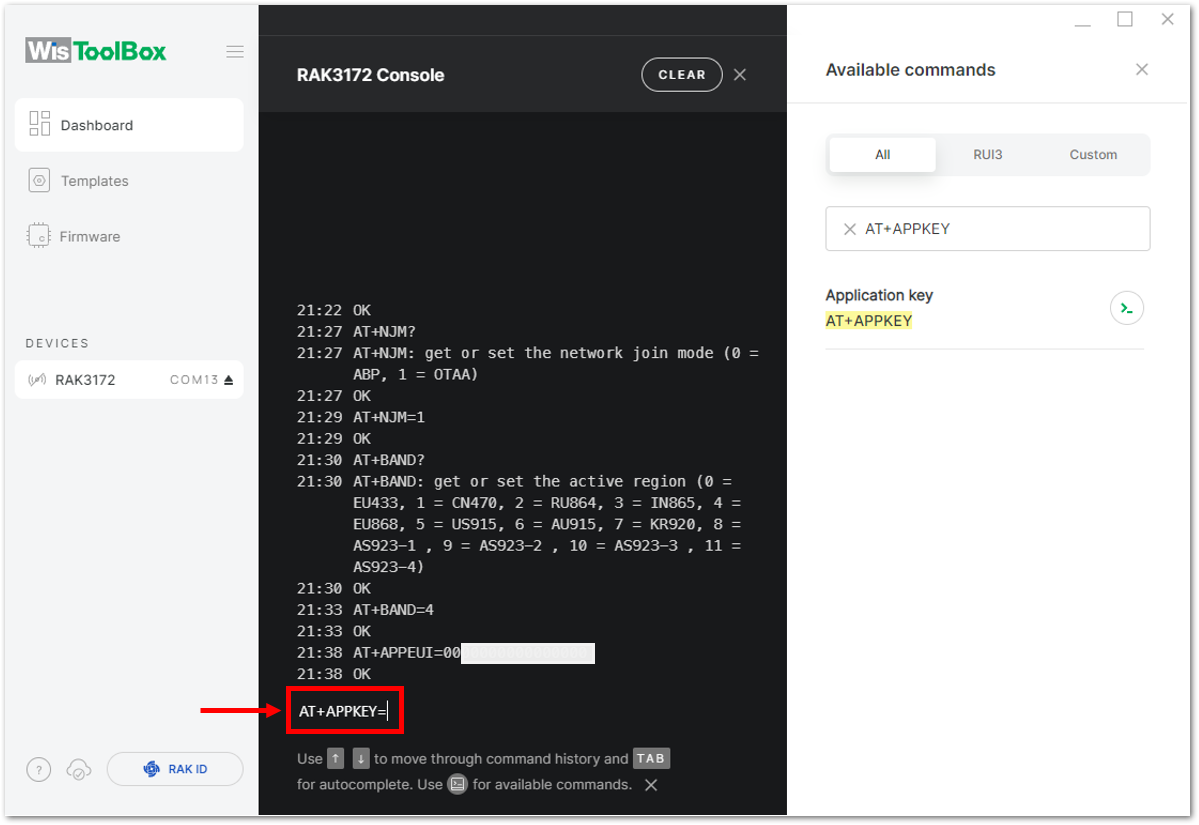Click the Dashboard grid icon

(x=40, y=124)
